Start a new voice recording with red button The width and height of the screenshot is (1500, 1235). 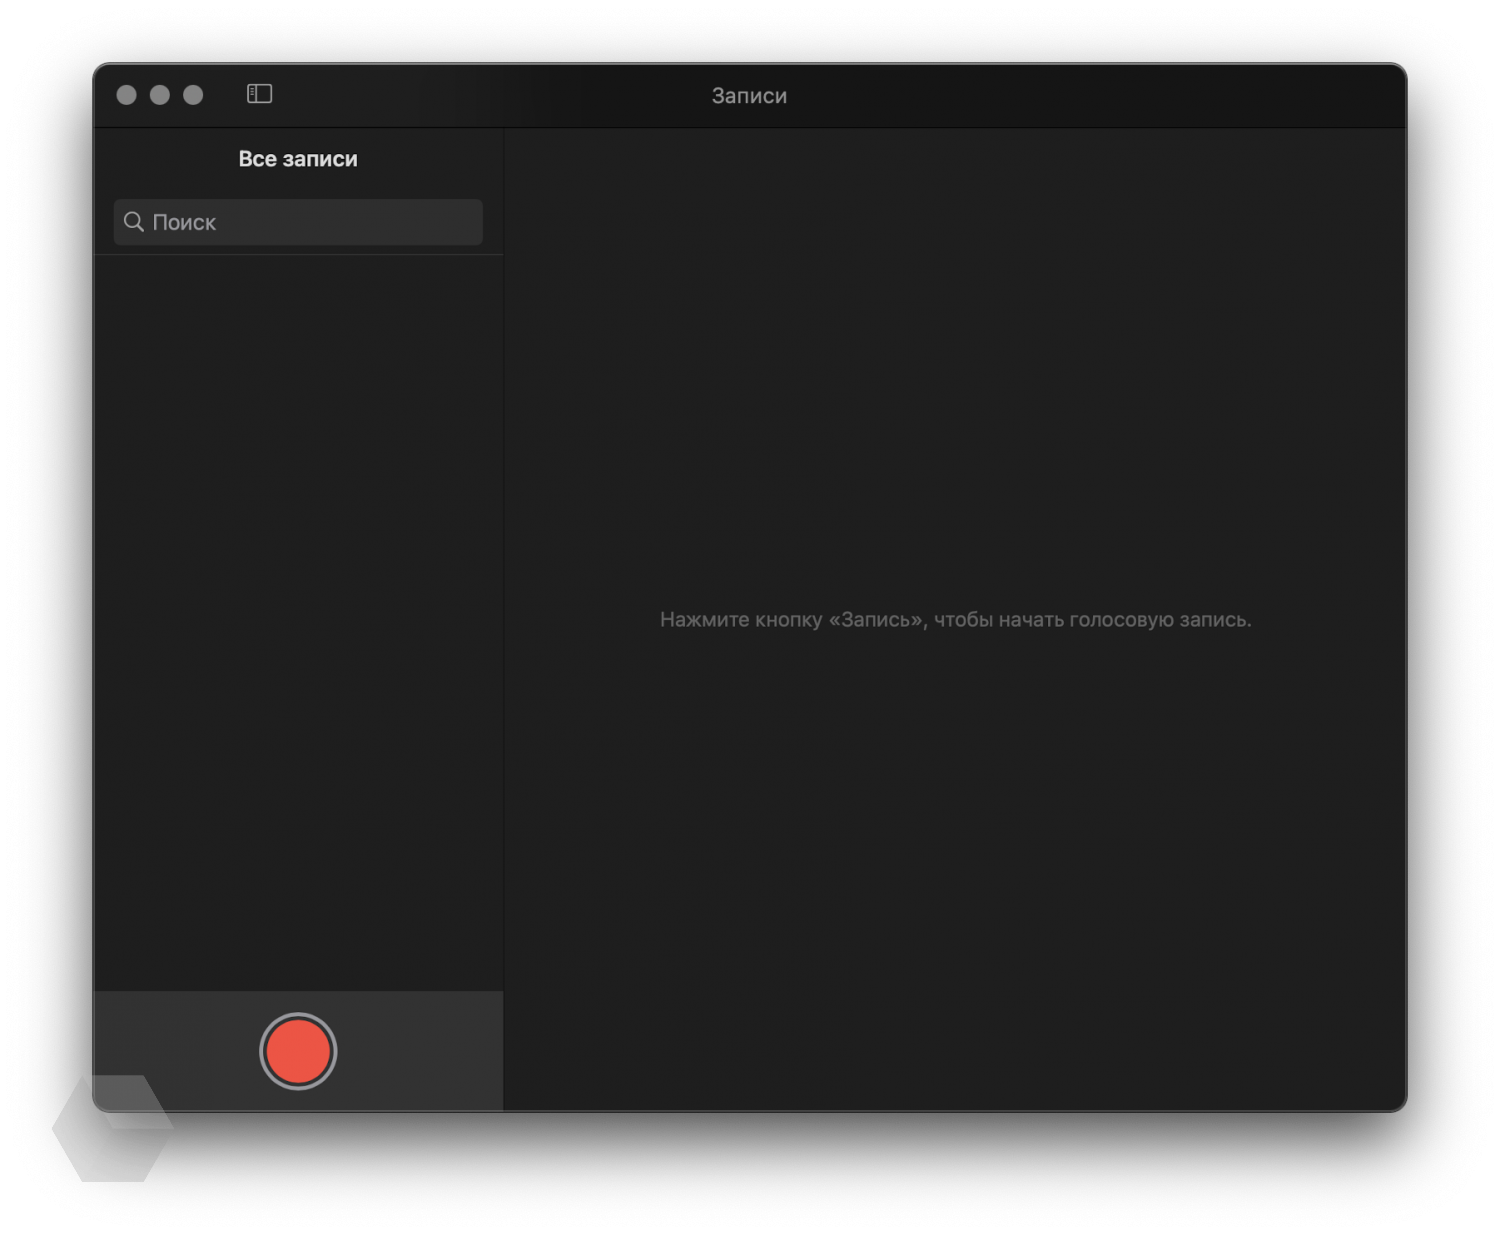pyautogui.click(x=298, y=1051)
